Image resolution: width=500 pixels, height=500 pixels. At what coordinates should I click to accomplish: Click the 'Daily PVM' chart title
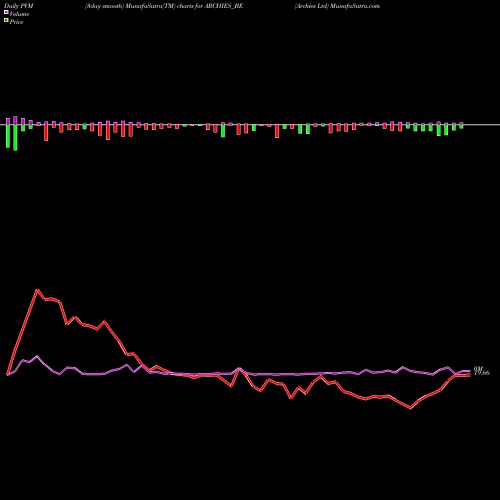[19, 6]
